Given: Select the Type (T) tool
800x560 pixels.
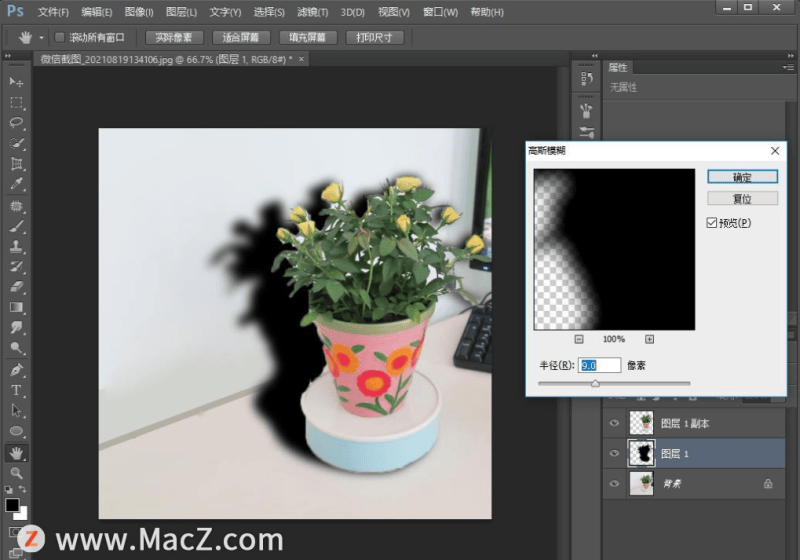Looking at the screenshot, I should [x=17, y=390].
